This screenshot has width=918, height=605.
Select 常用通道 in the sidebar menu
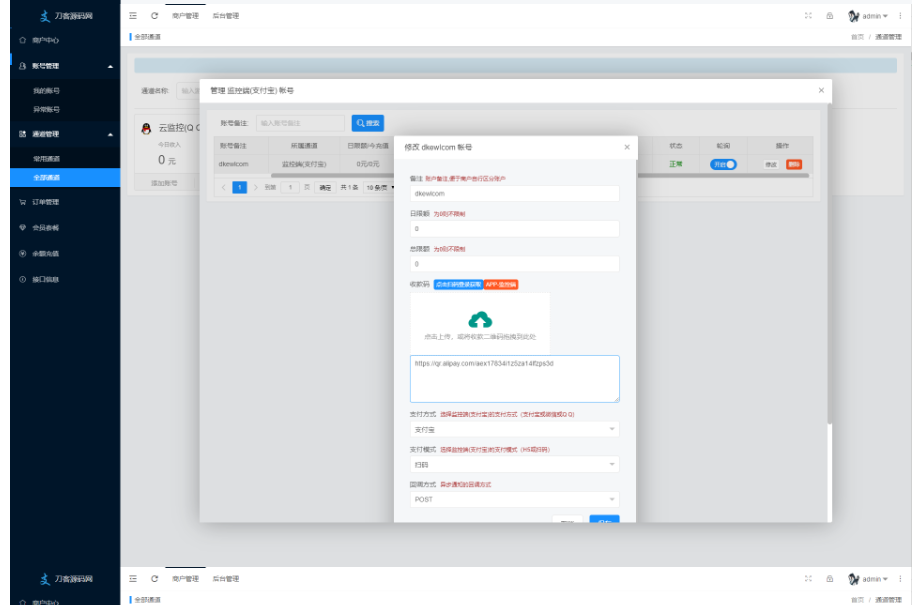(x=47, y=159)
